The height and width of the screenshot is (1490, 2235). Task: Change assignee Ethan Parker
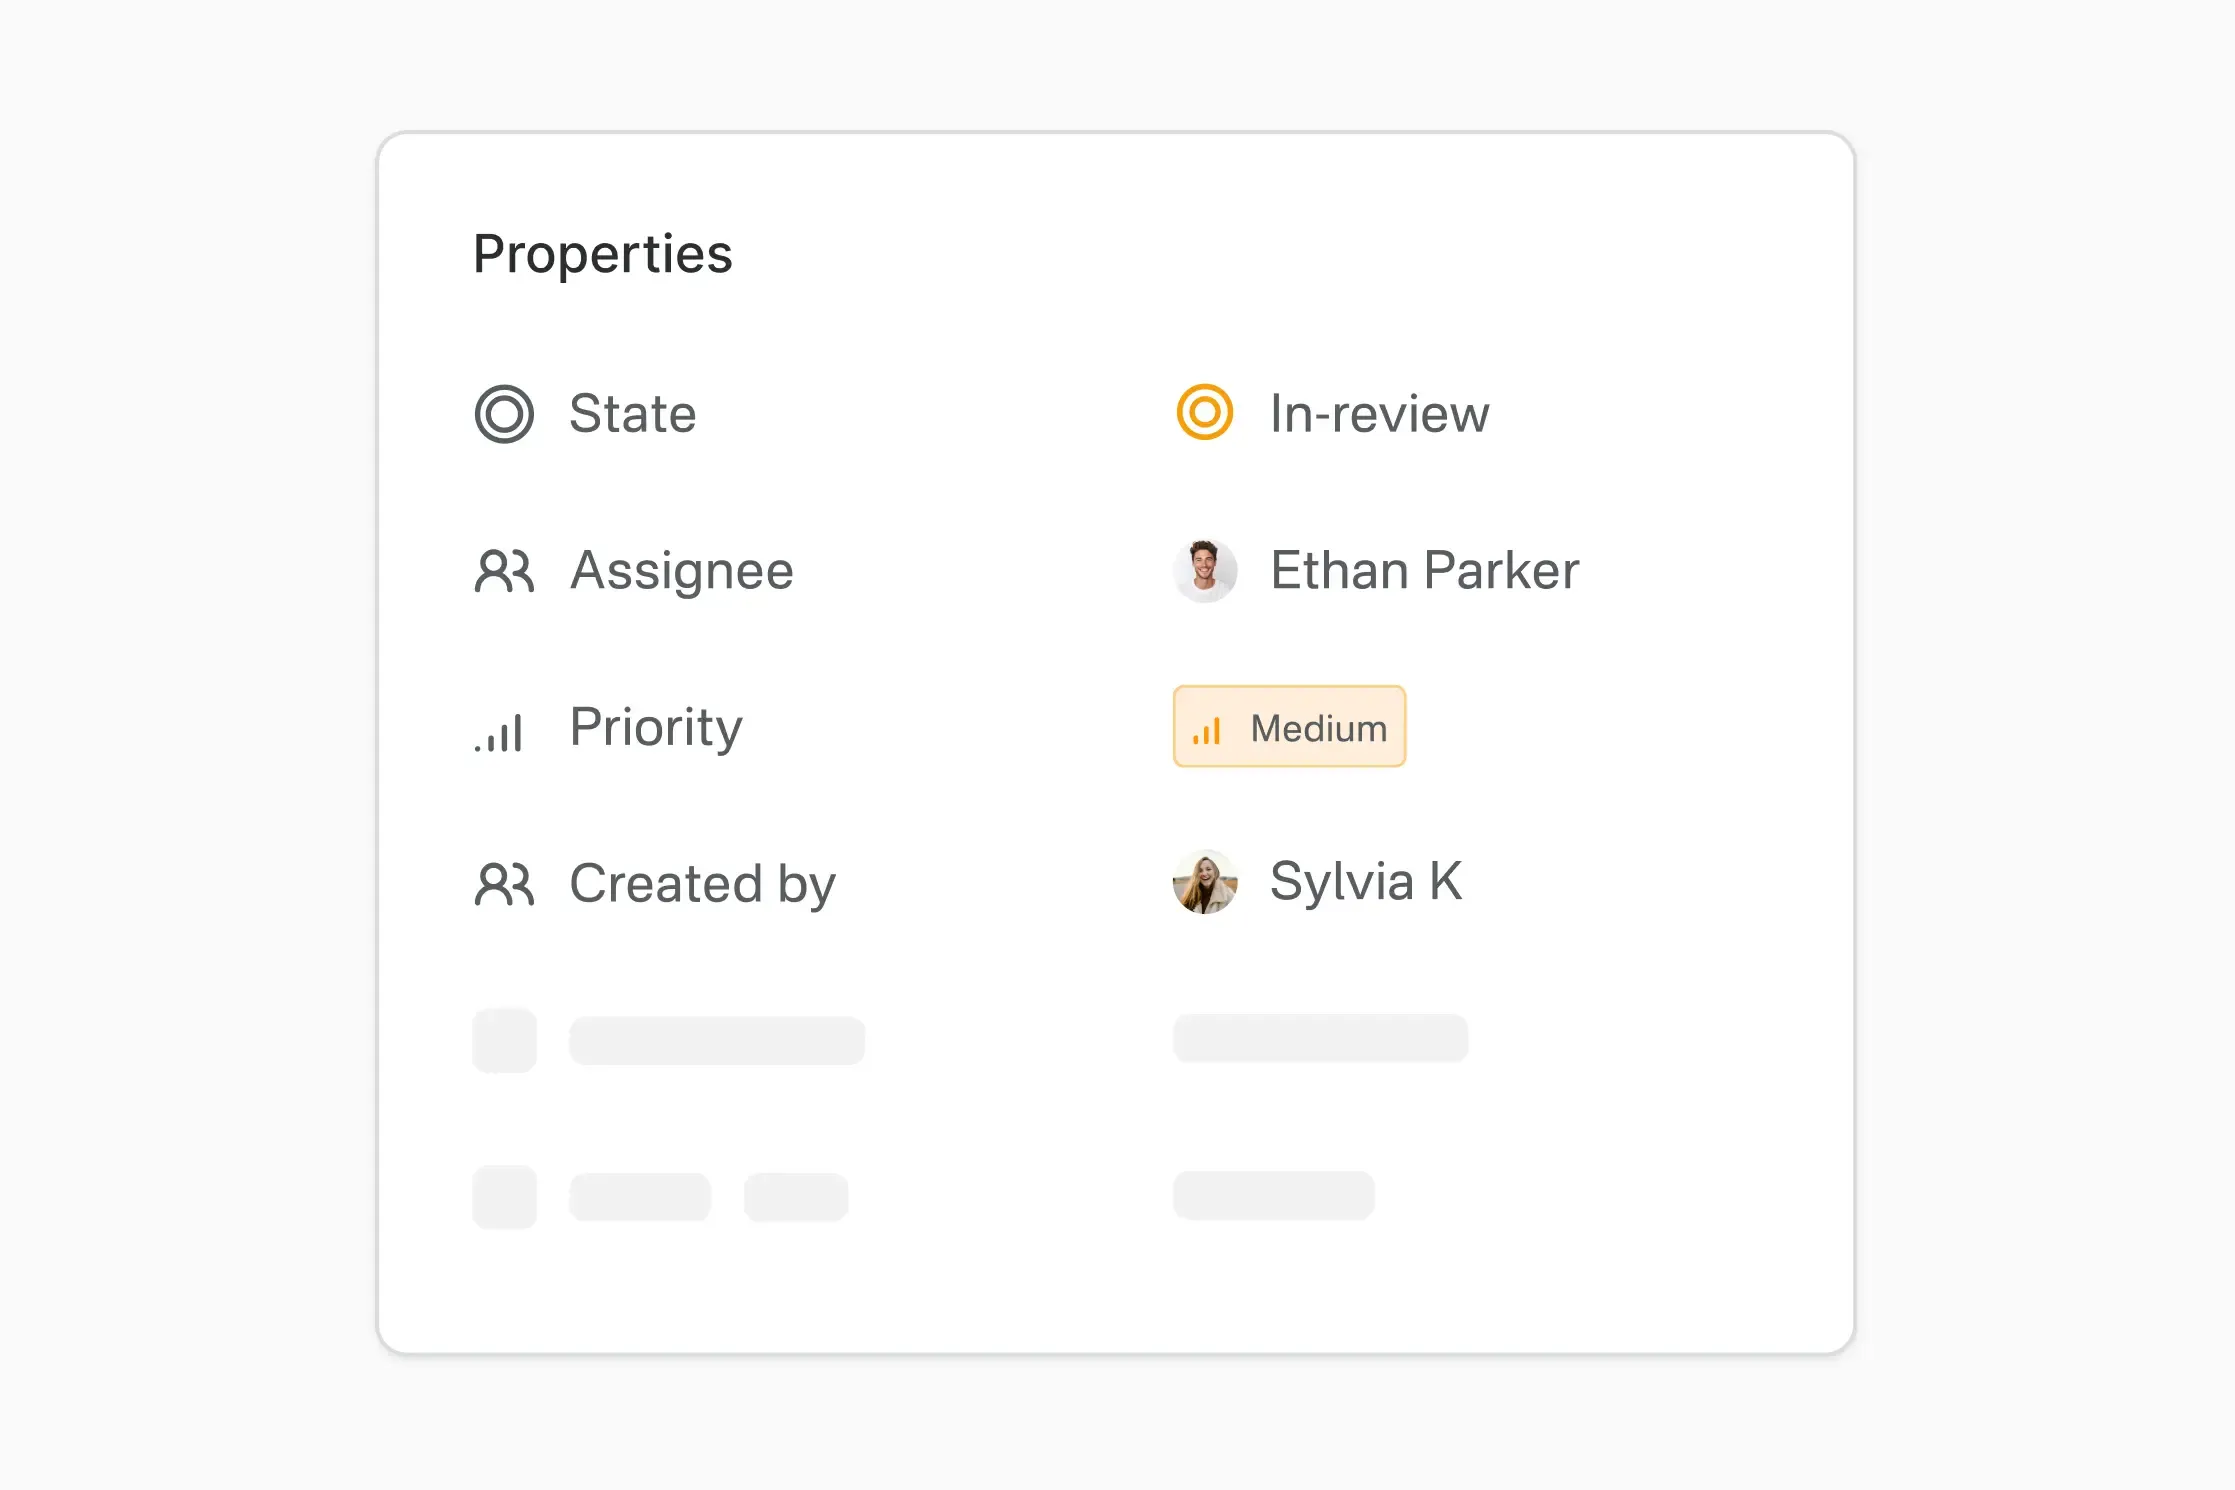click(x=1424, y=571)
